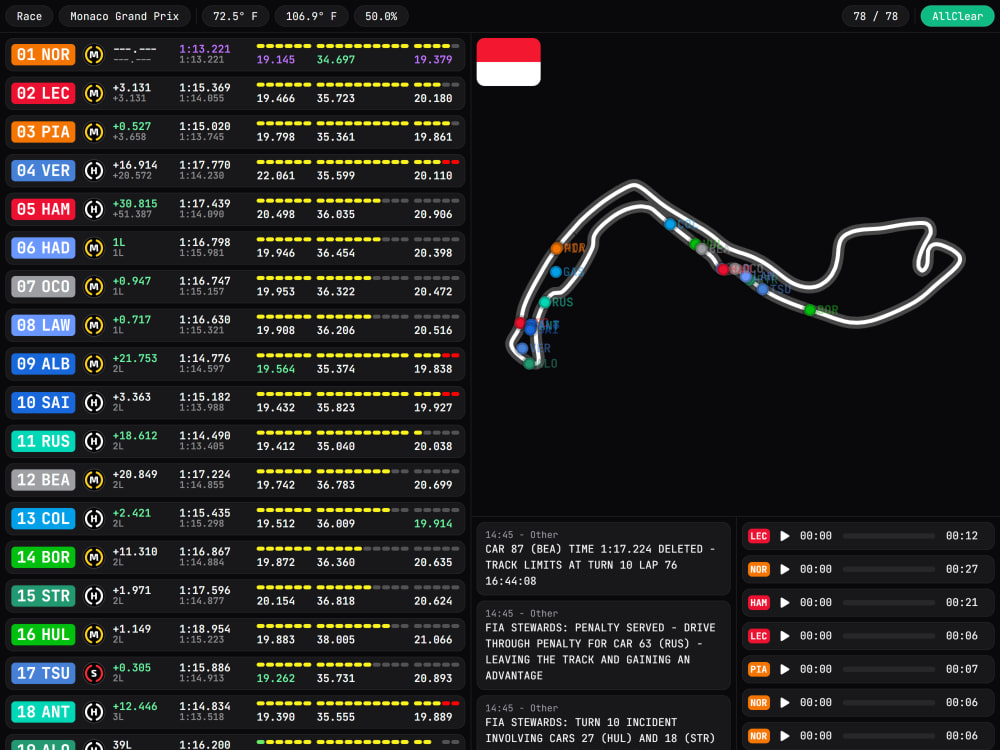Click RUS's hard tyre icon
The width and height of the screenshot is (1000, 750).
[x=94, y=441]
